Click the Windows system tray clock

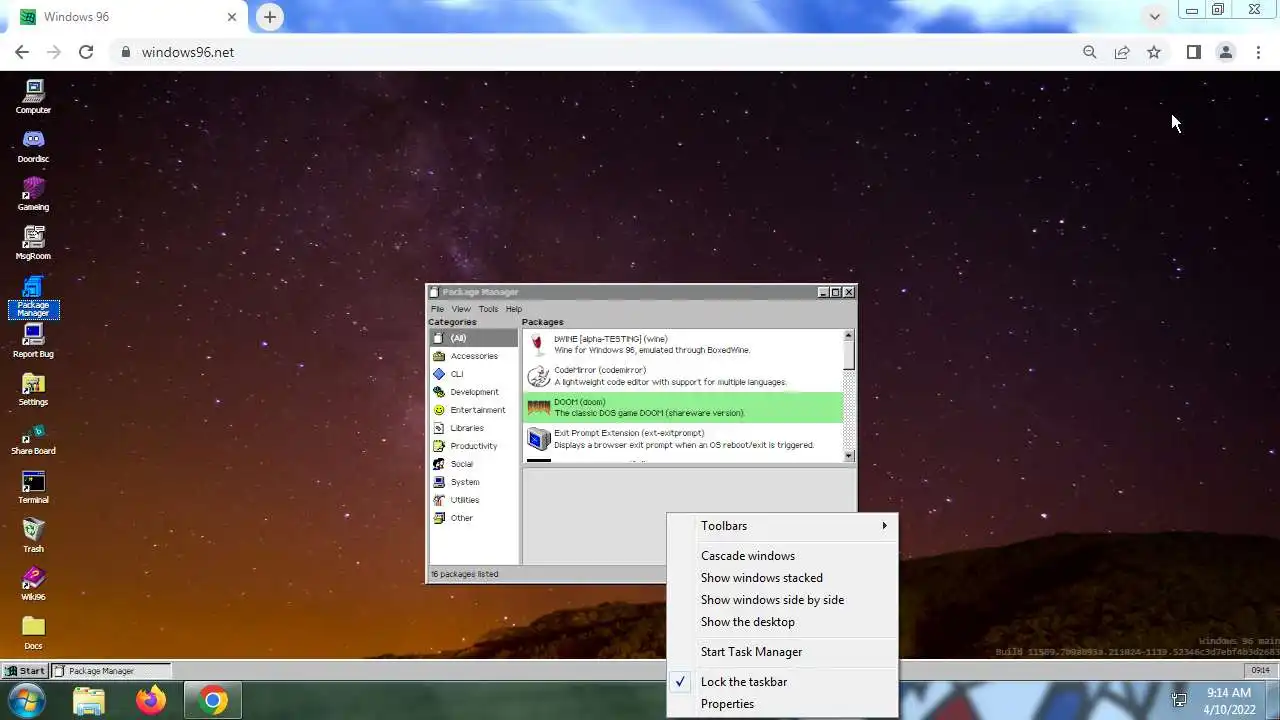coord(1228,700)
